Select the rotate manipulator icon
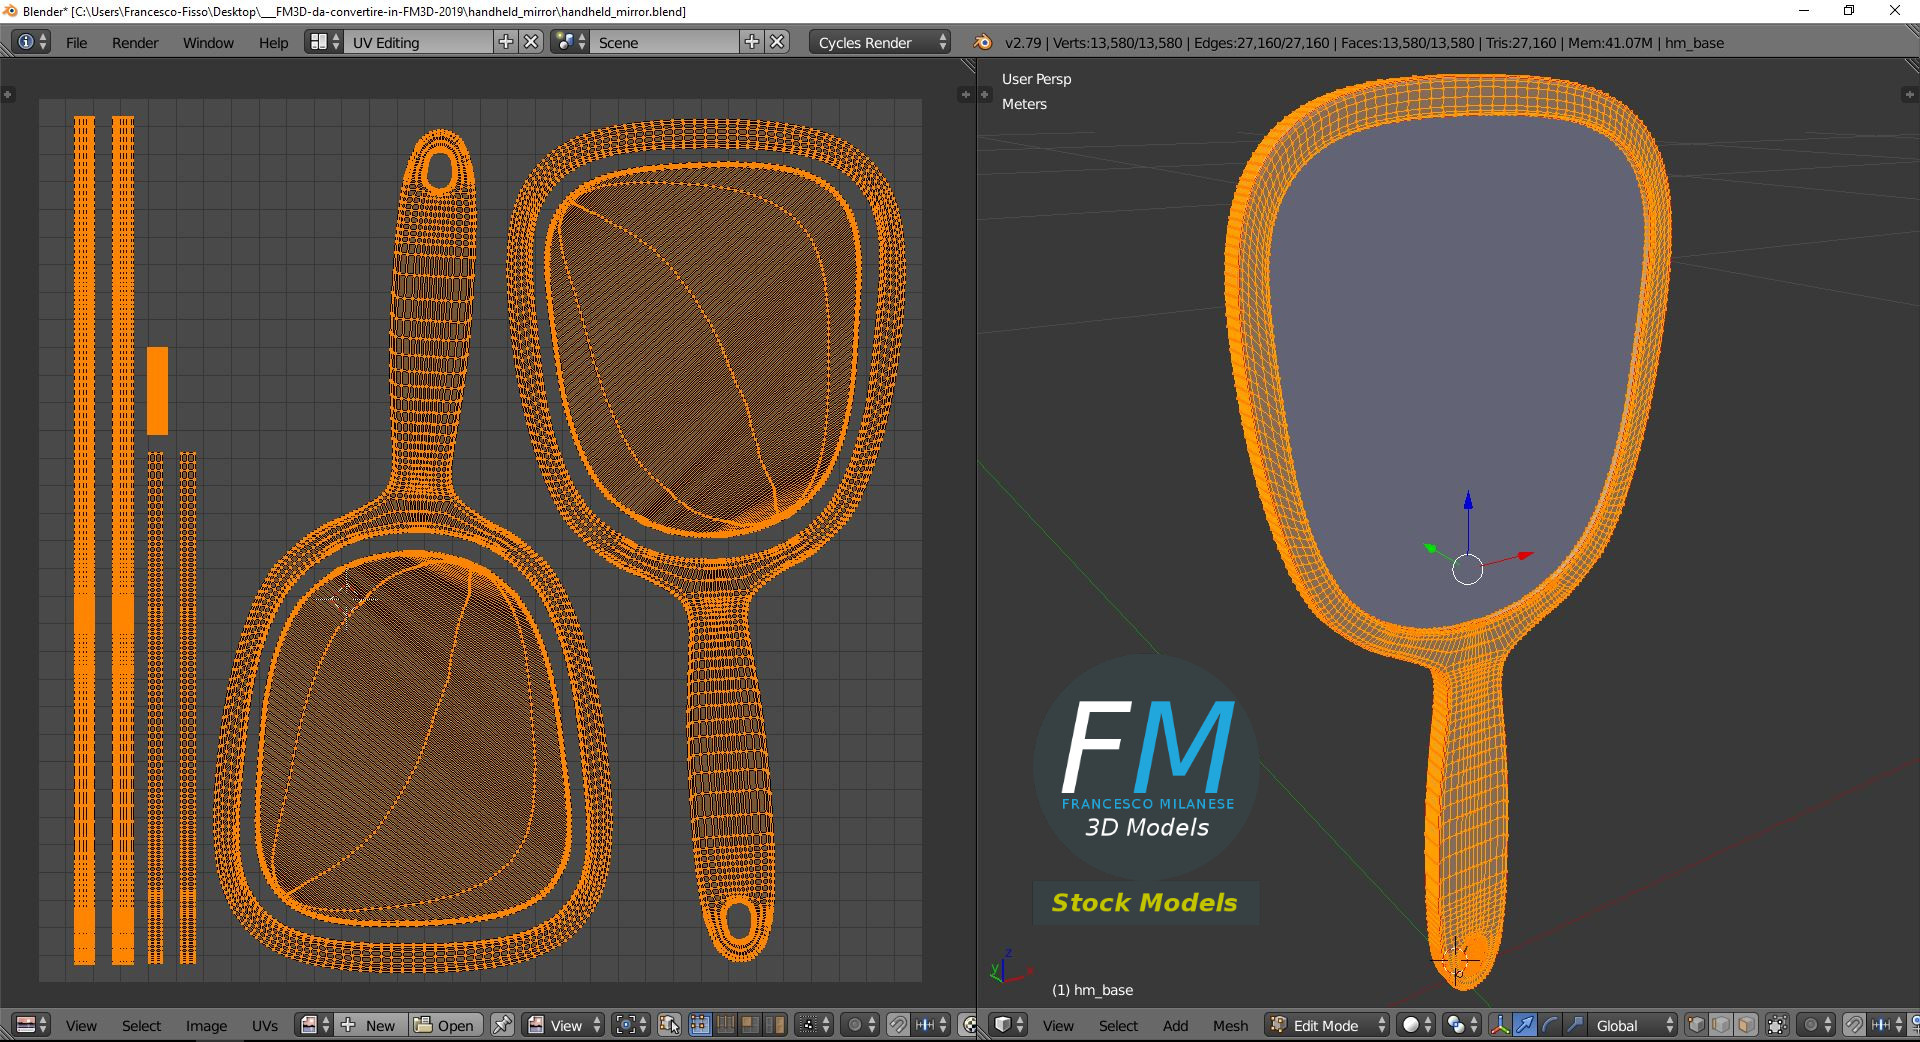Viewport: 1920px width, 1042px height. (1549, 1025)
